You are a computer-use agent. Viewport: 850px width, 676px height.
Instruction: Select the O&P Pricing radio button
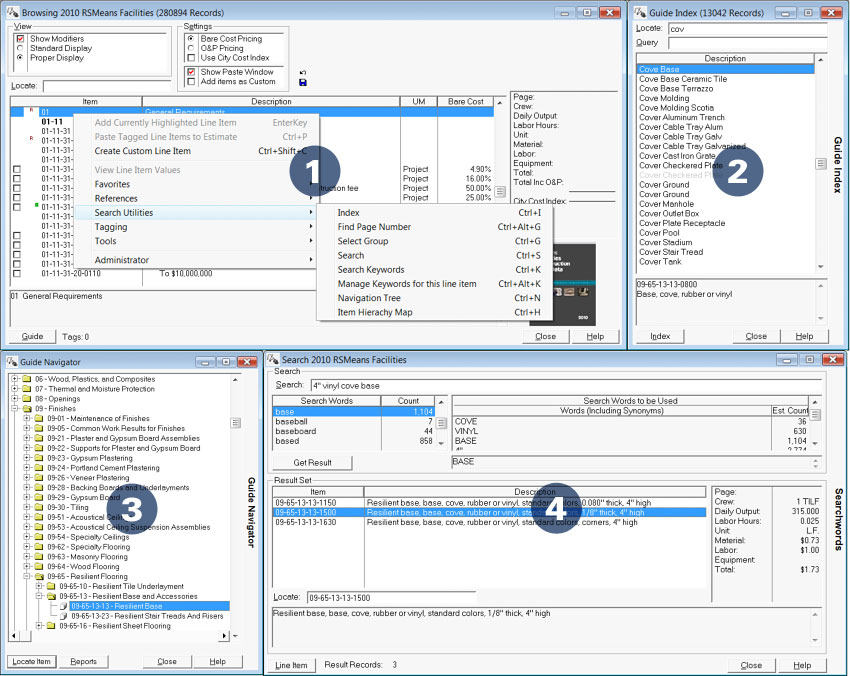(x=191, y=48)
